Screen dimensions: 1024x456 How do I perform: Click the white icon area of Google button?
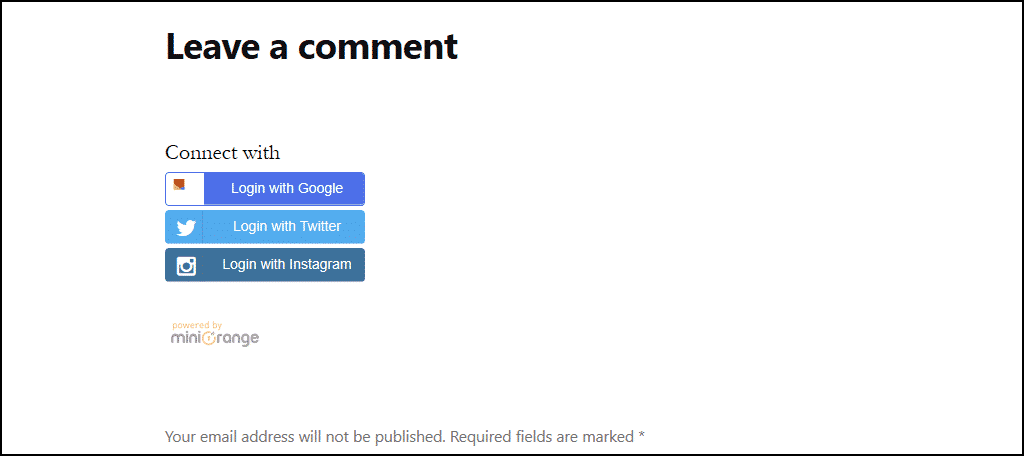[185, 189]
